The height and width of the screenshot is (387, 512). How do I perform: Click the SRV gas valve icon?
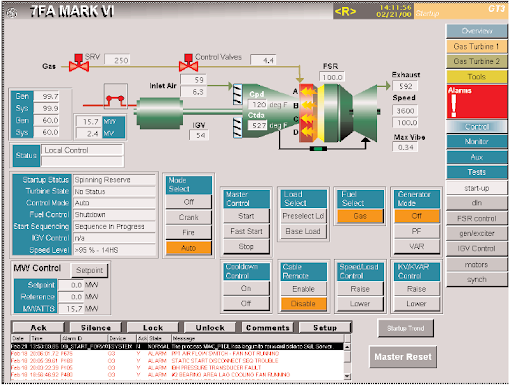coord(79,63)
